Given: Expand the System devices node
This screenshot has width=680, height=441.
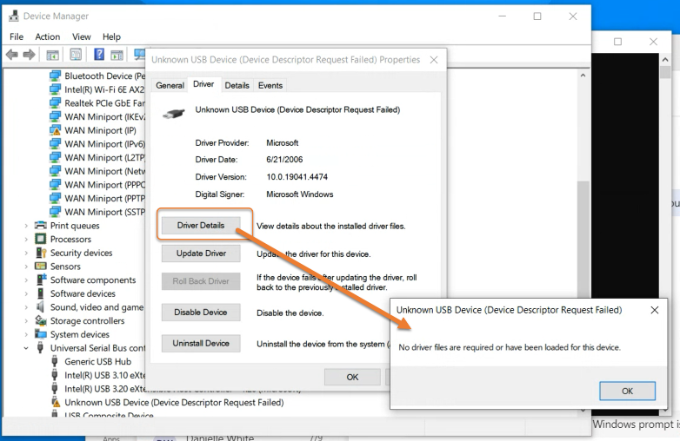Looking at the screenshot, I should tap(27, 334).
